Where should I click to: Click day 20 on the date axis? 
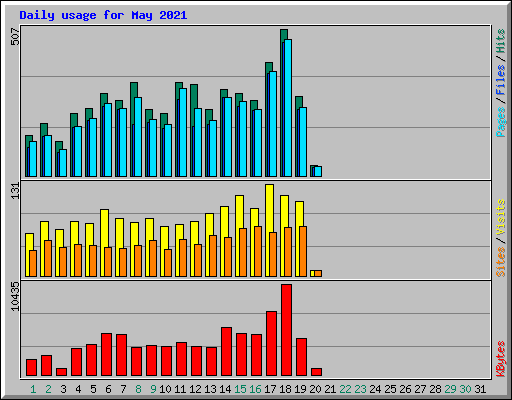(315, 389)
